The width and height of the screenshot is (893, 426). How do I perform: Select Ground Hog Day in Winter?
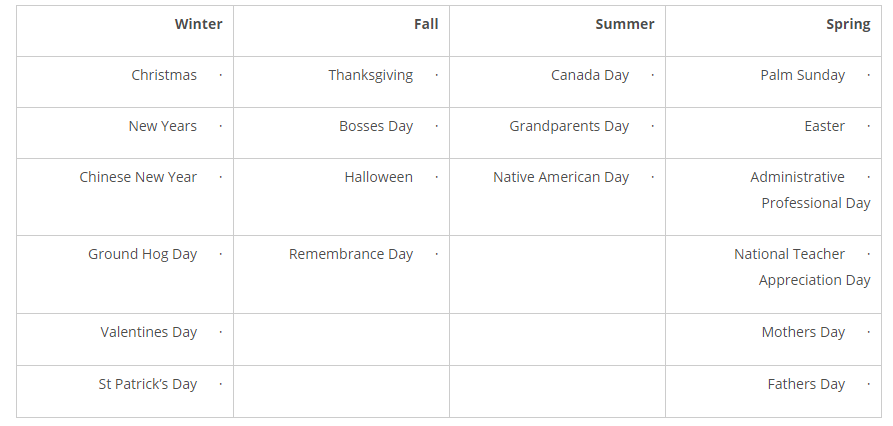pyautogui.click(x=142, y=254)
